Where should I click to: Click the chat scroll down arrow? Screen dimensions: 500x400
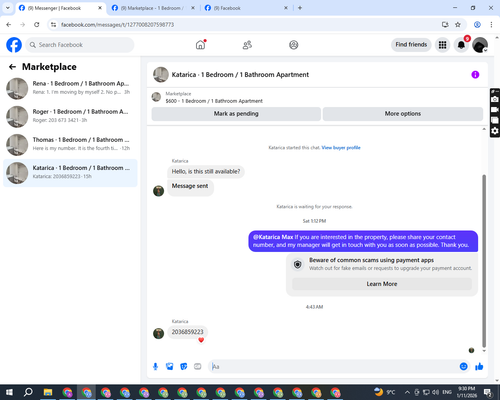pos(484,351)
